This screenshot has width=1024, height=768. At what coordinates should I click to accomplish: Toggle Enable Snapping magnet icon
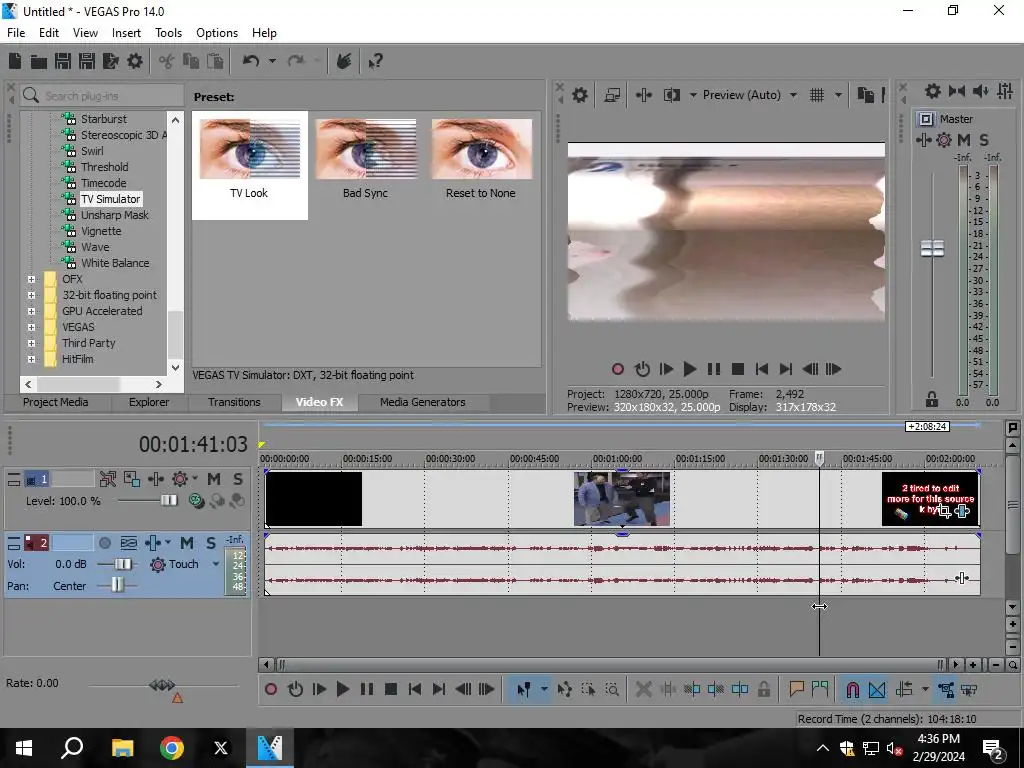pyautogui.click(x=852, y=689)
